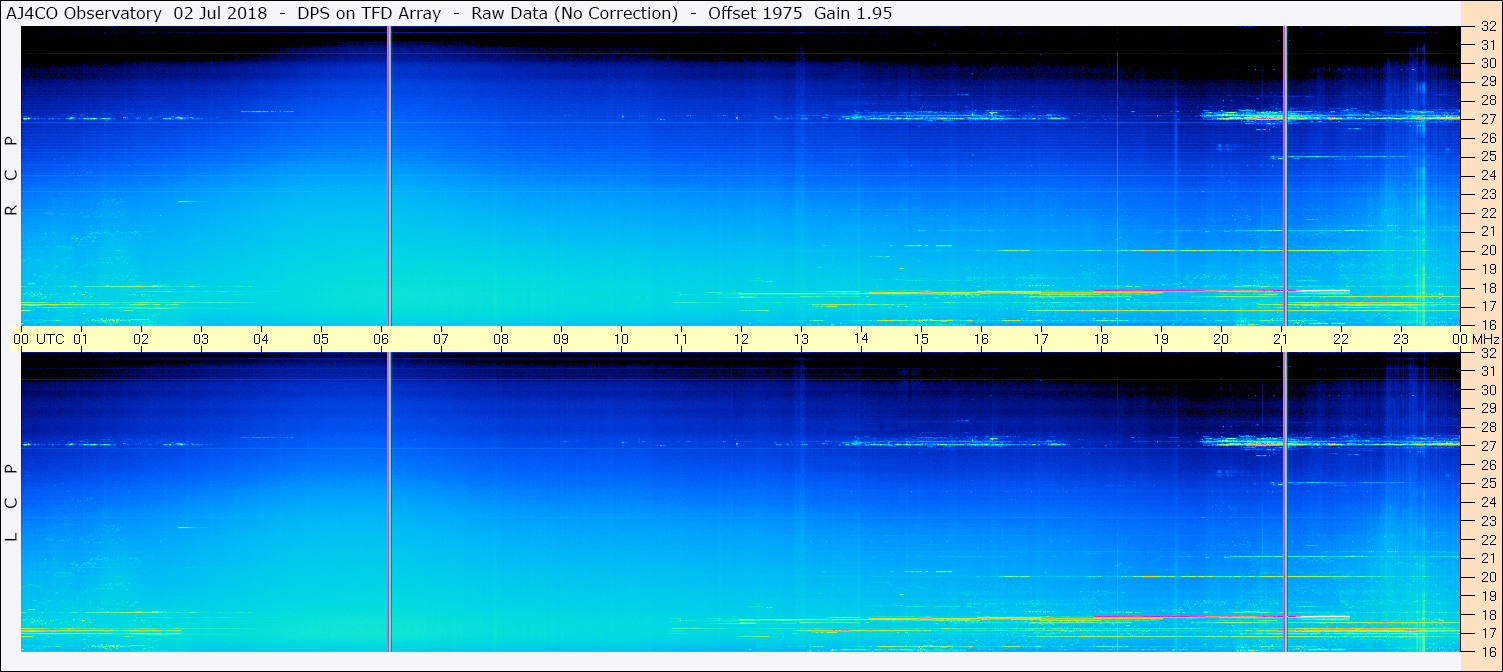Click the 32 MHz tick in the RCP panel

click(1488, 26)
